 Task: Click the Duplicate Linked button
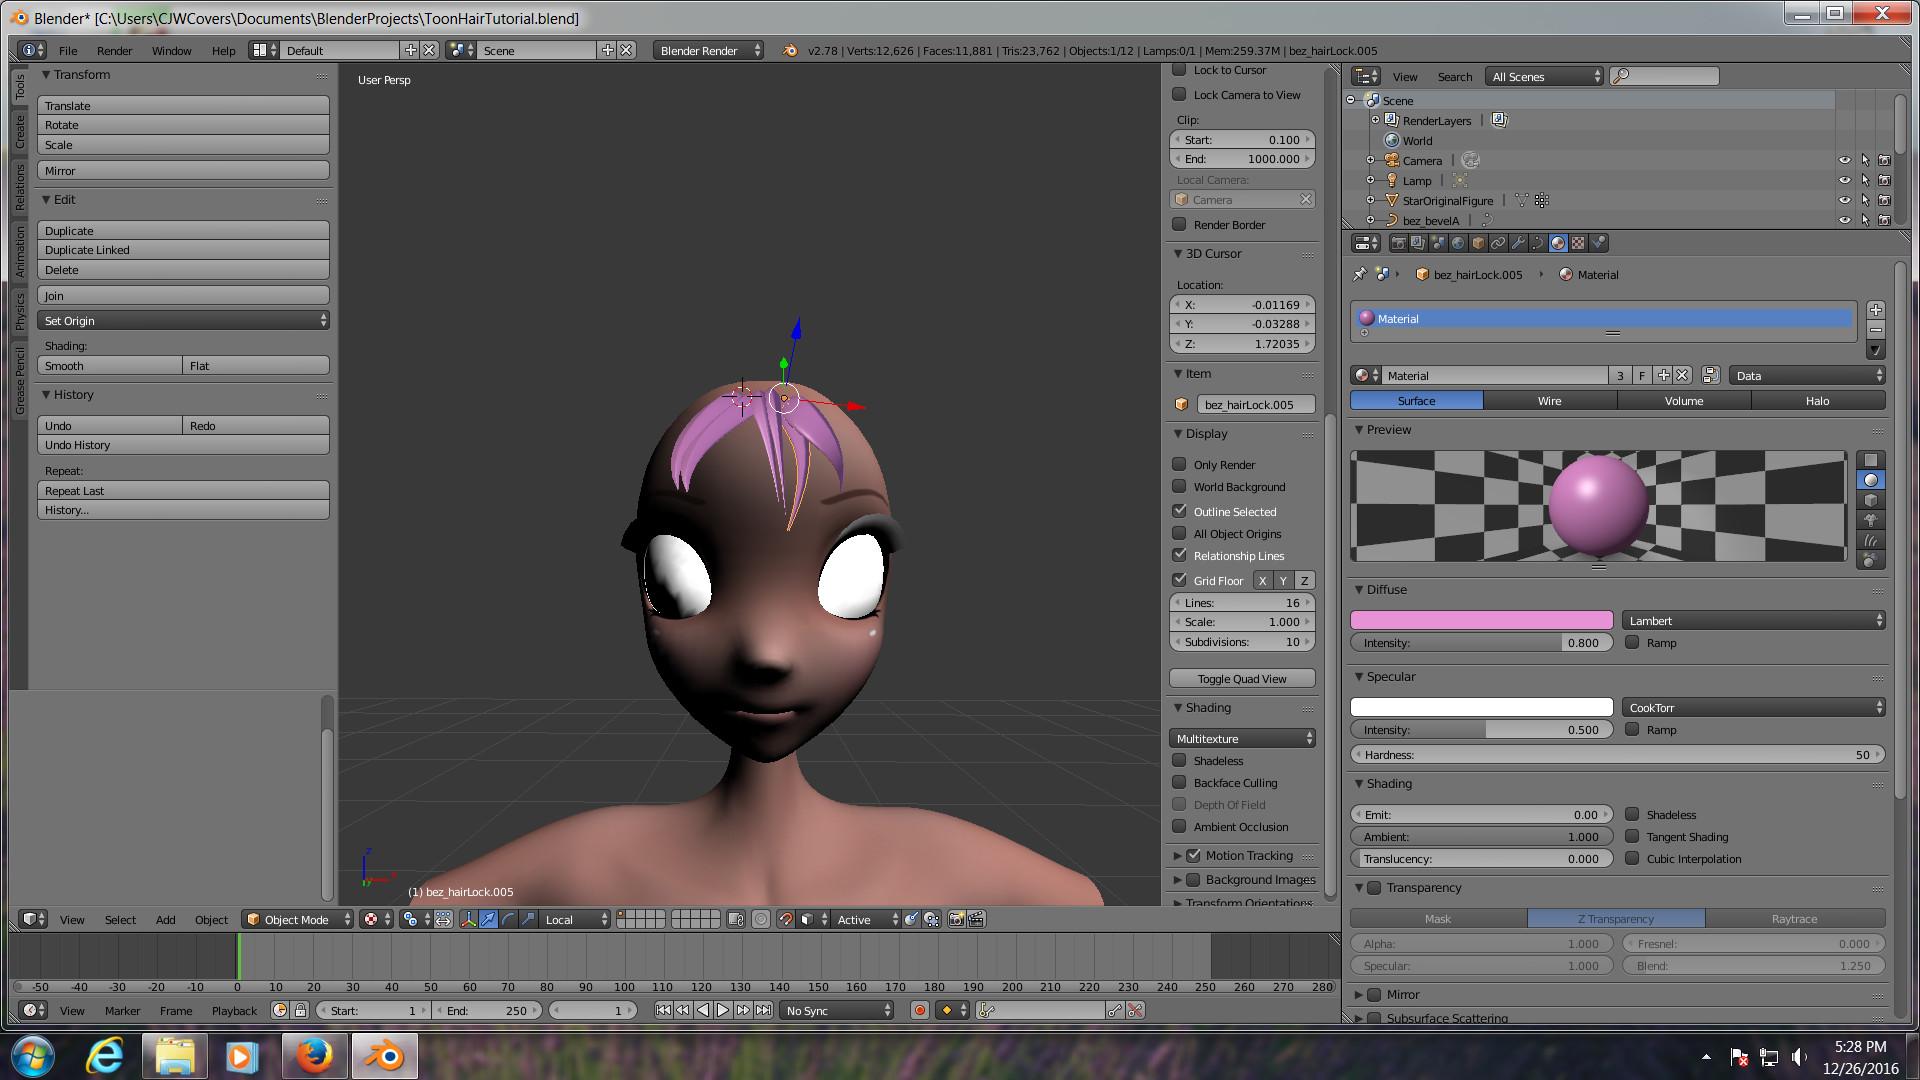[x=183, y=250]
